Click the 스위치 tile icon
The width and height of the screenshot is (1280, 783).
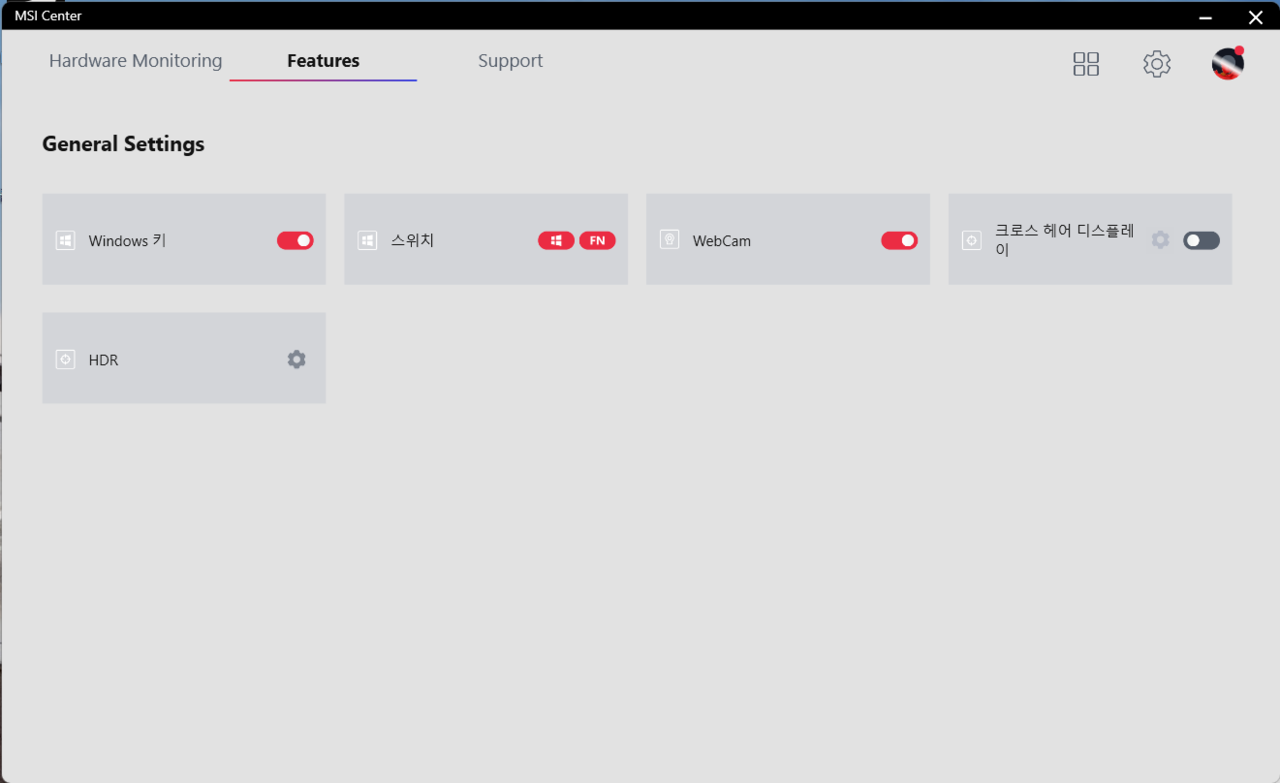(367, 241)
